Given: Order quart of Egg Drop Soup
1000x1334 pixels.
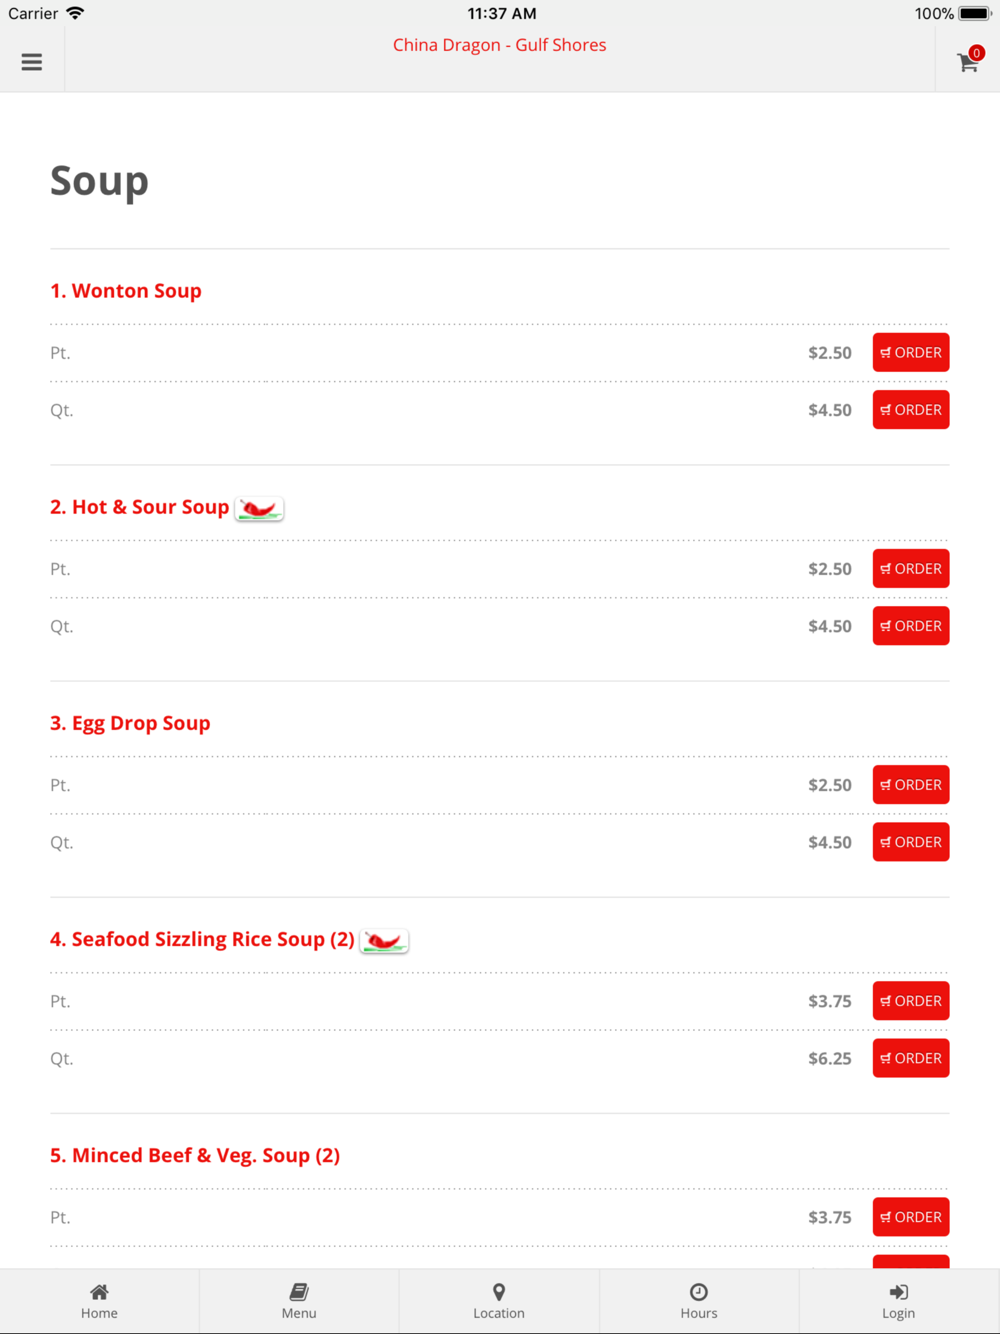Looking at the screenshot, I should [911, 842].
